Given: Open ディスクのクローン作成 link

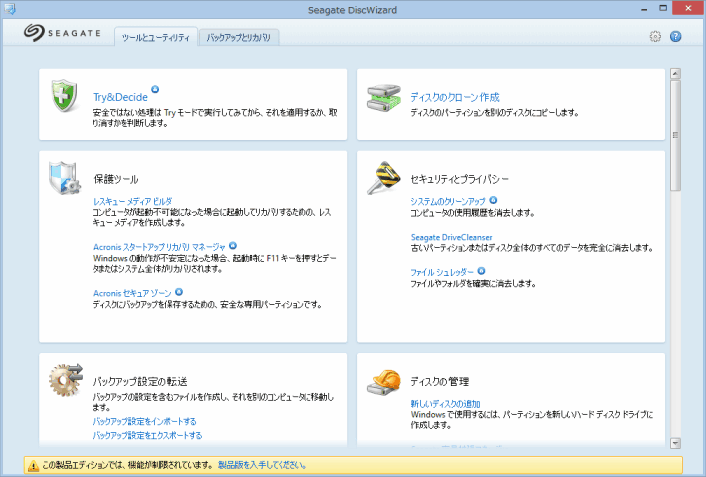Looking at the screenshot, I should coord(455,97).
